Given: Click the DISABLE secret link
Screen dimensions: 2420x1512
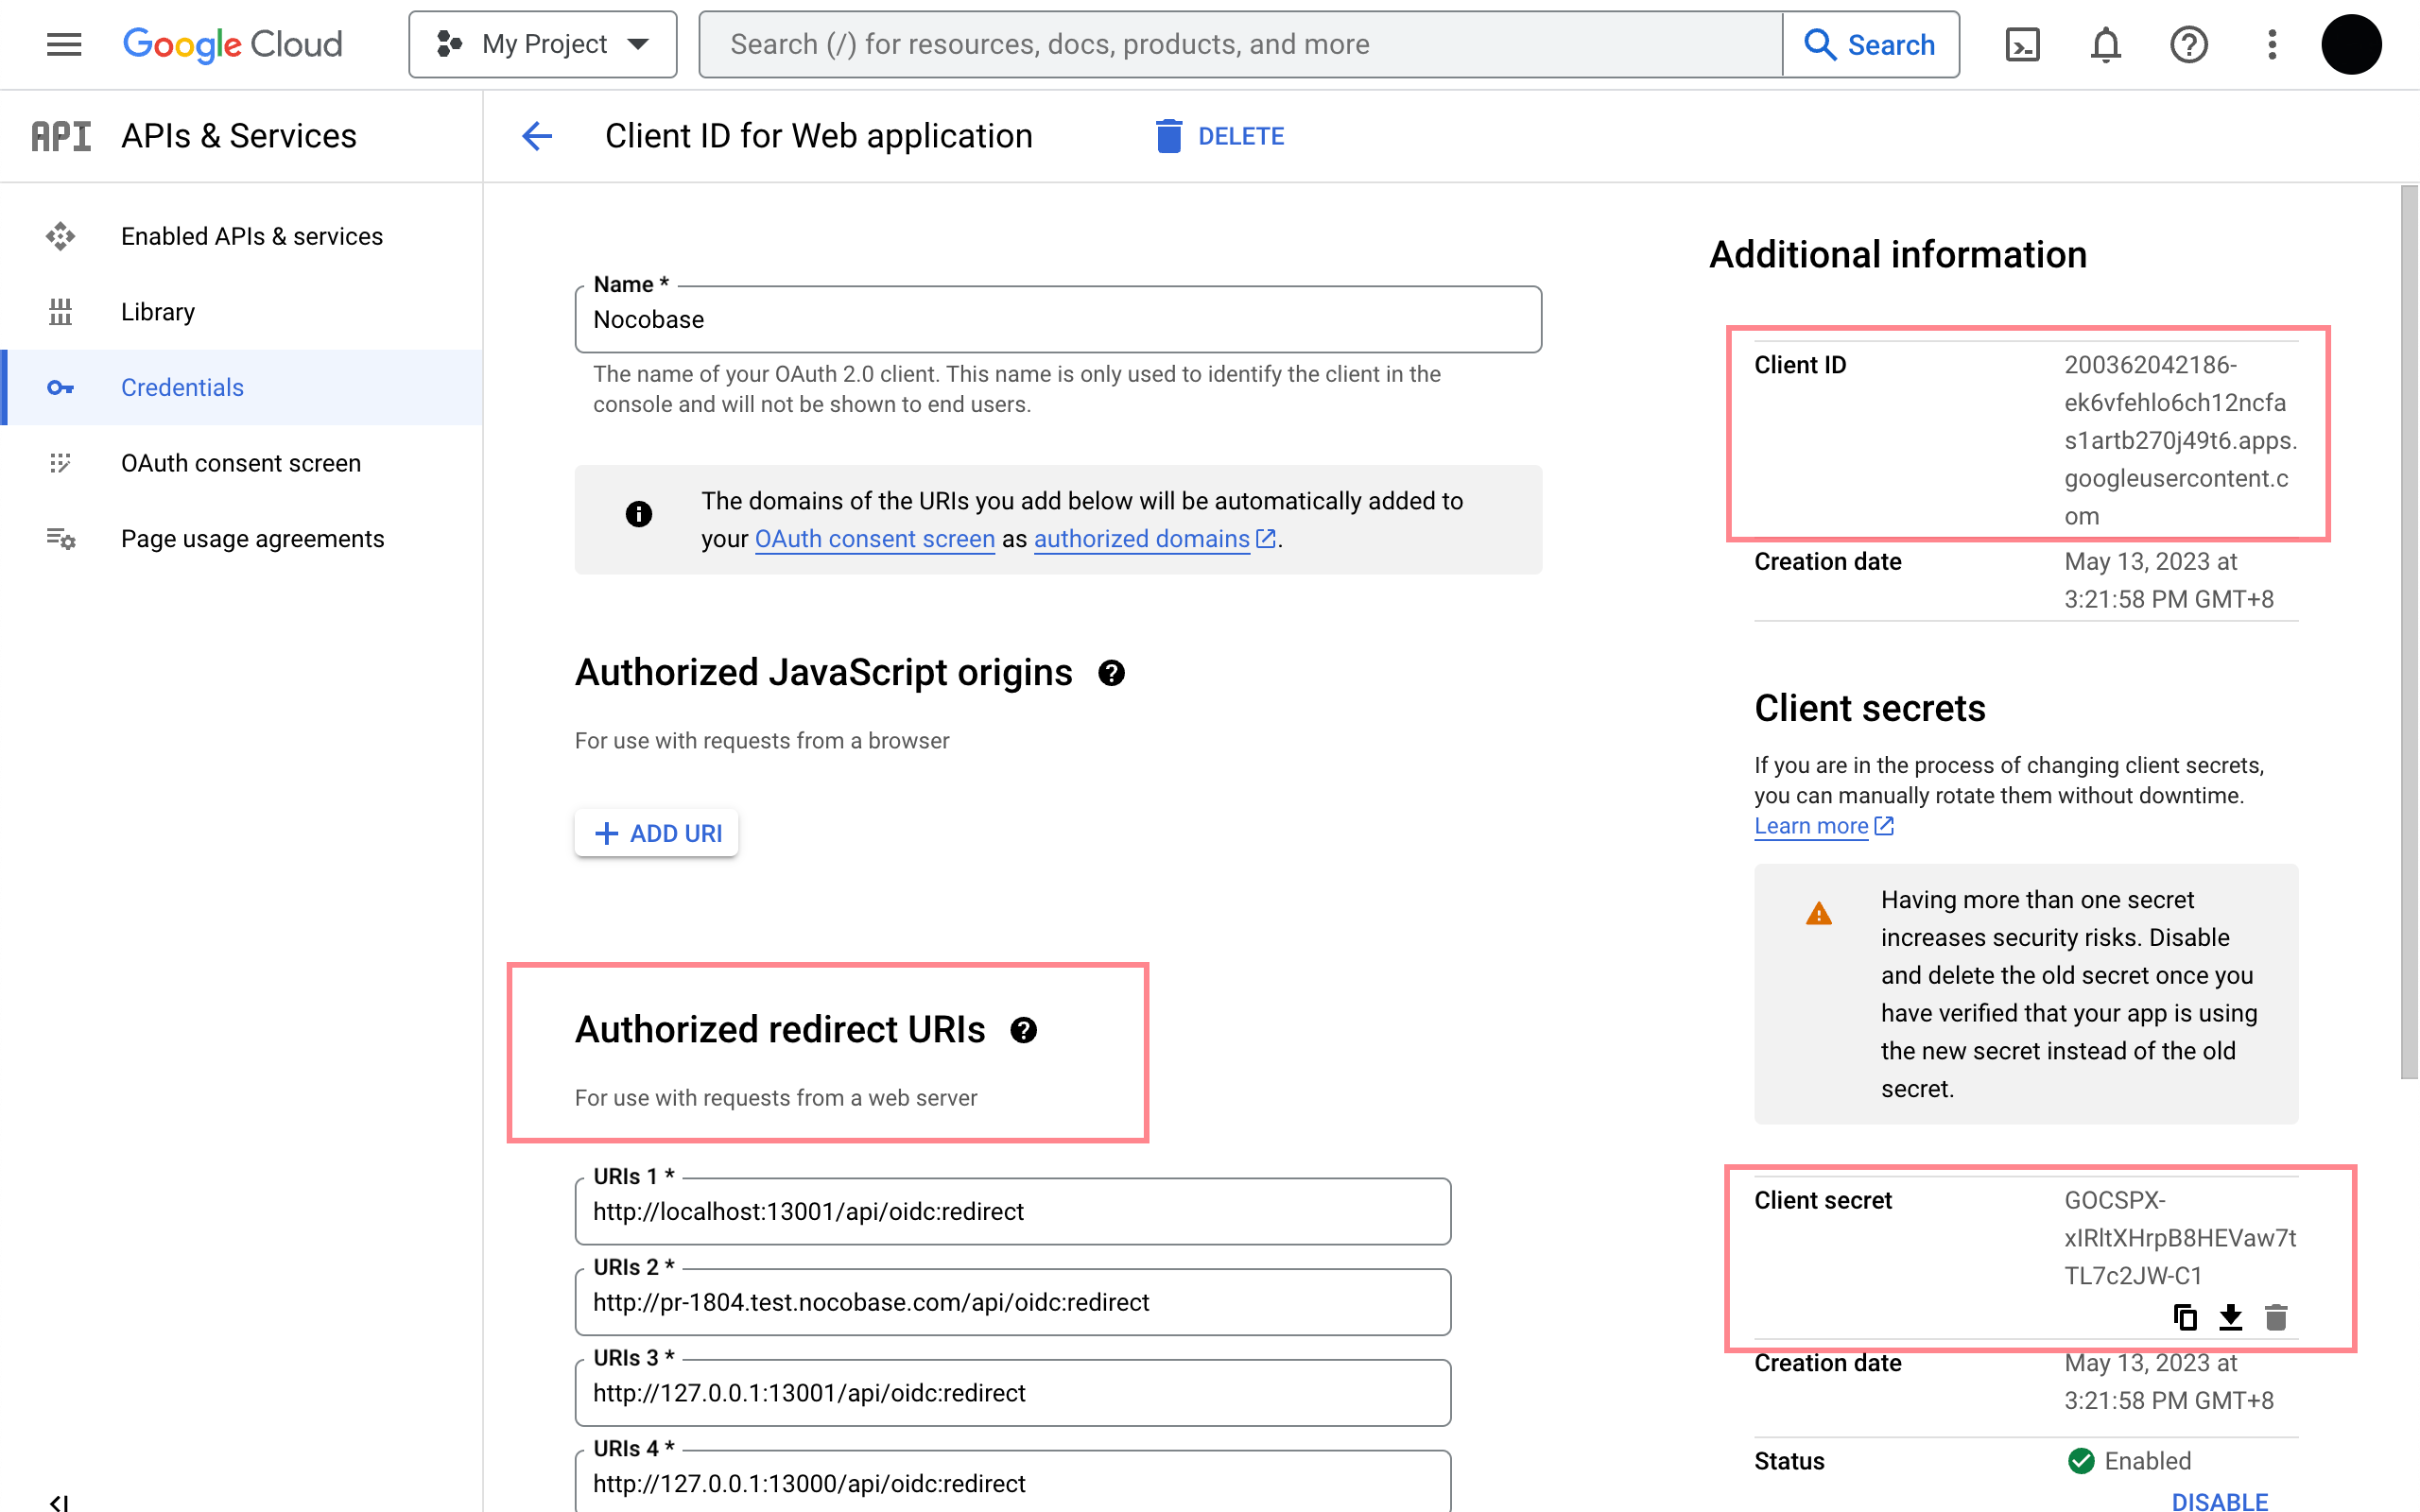Looking at the screenshot, I should (2219, 1500).
